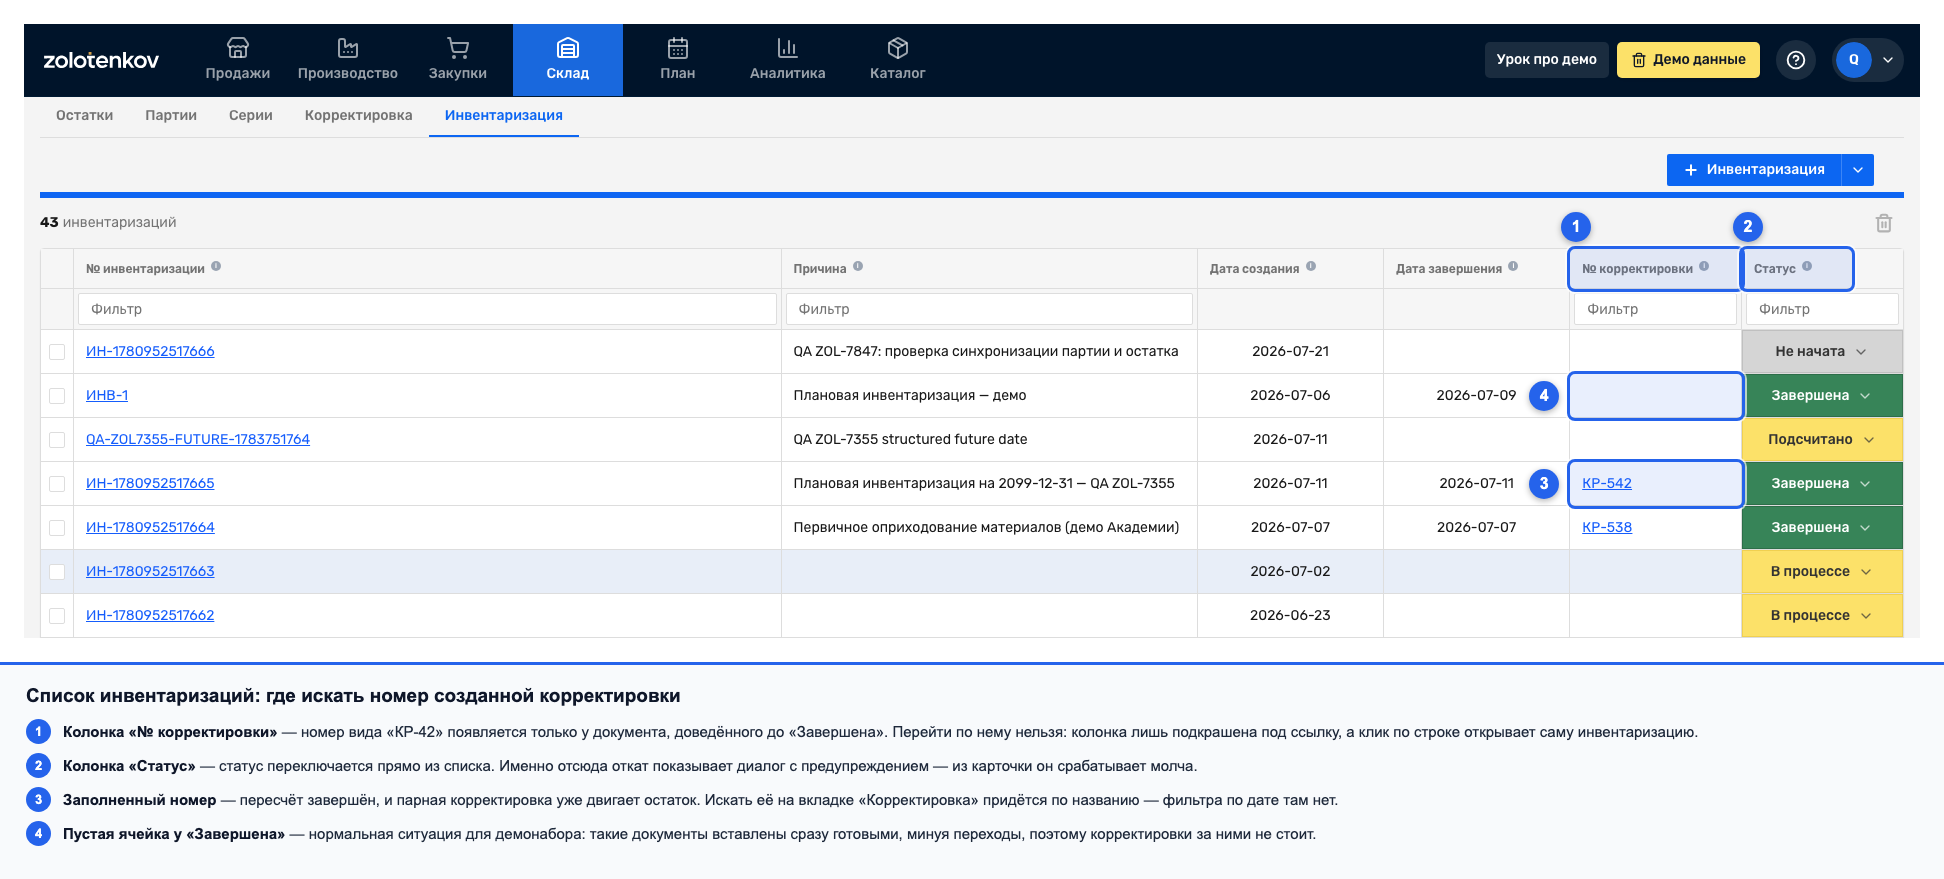The width and height of the screenshot is (1944, 879).
Task: Open the Склад warehouse icon
Action: tap(568, 47)
